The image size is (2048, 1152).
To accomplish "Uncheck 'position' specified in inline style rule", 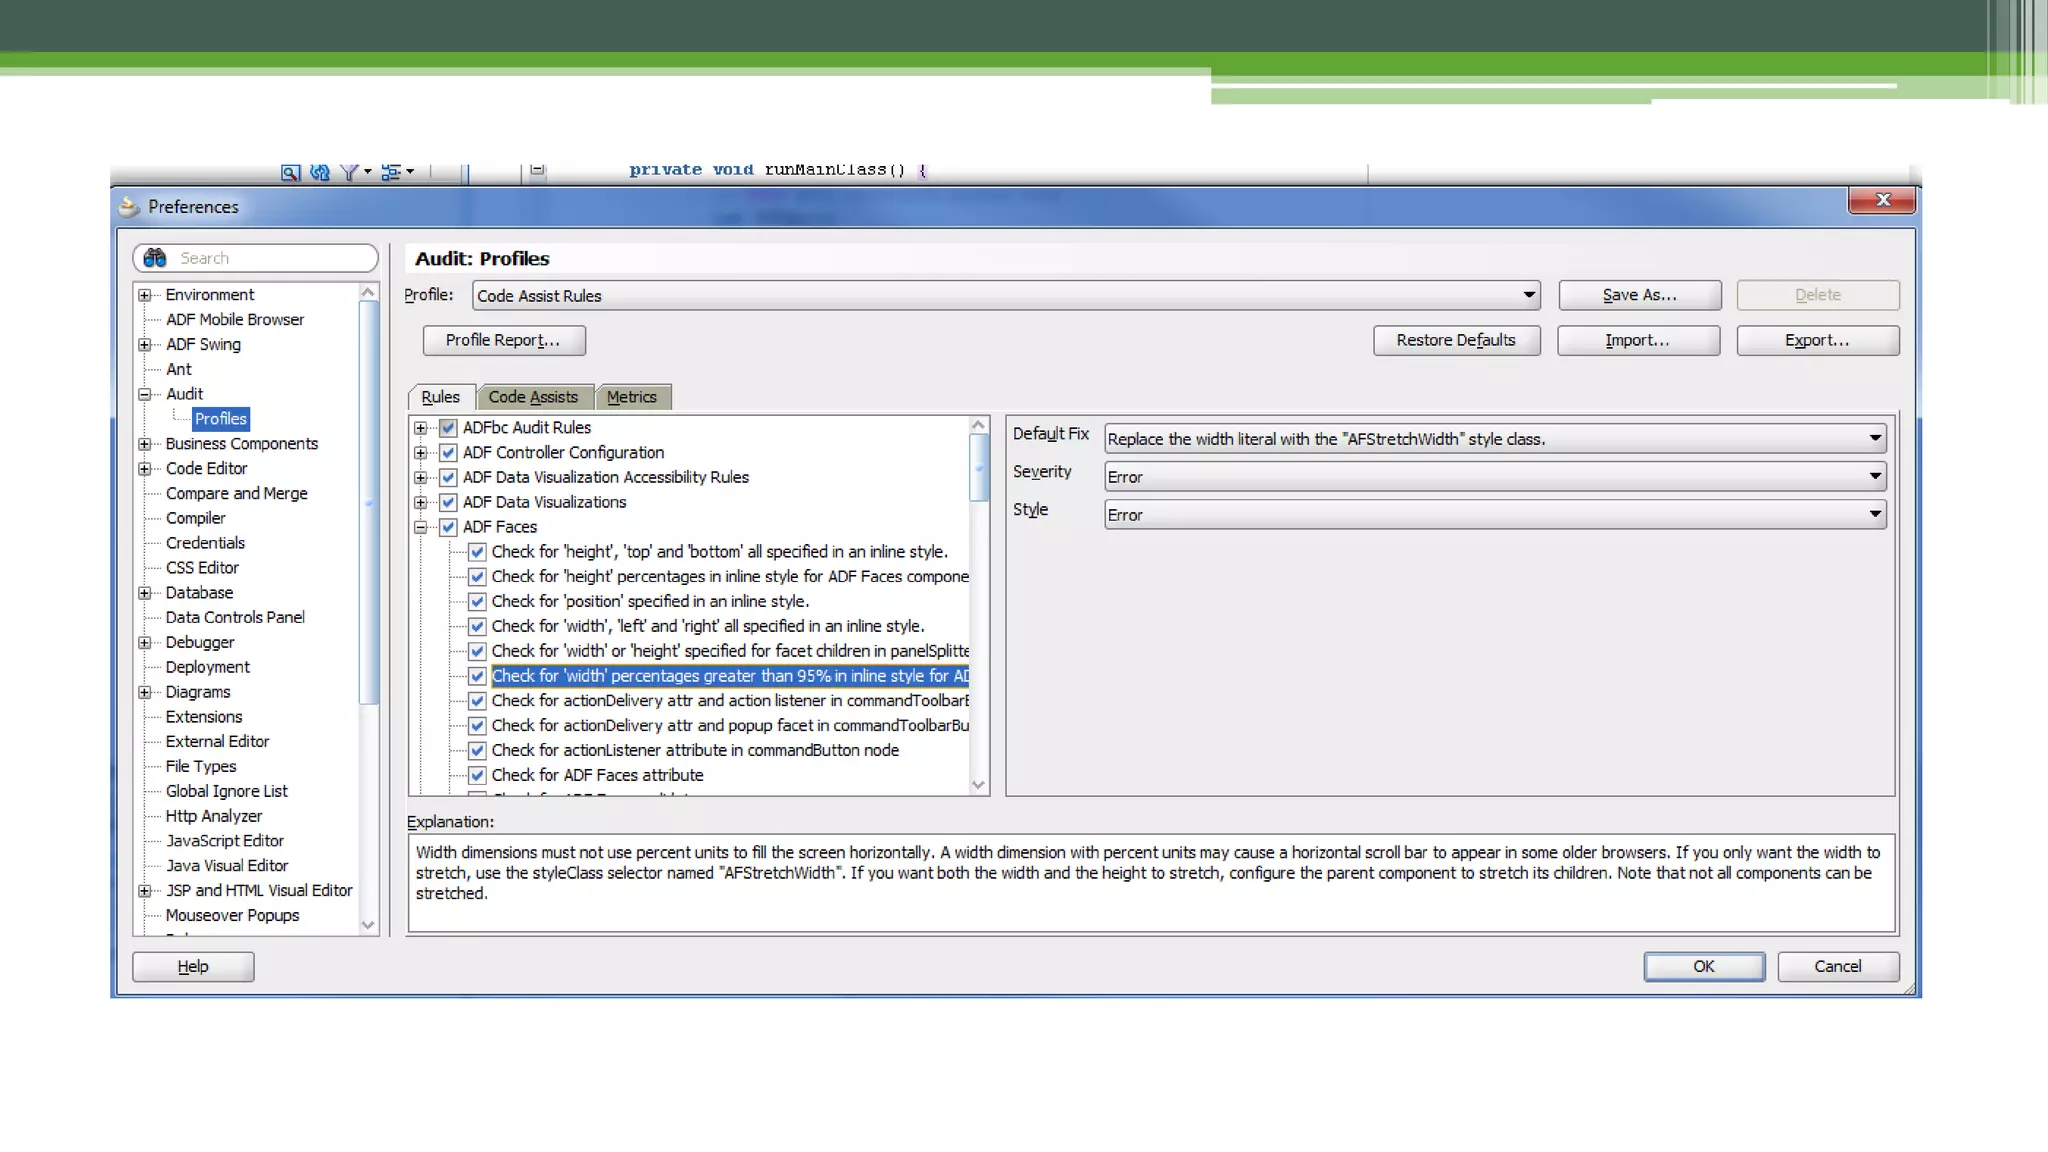I will coord(477,602).
